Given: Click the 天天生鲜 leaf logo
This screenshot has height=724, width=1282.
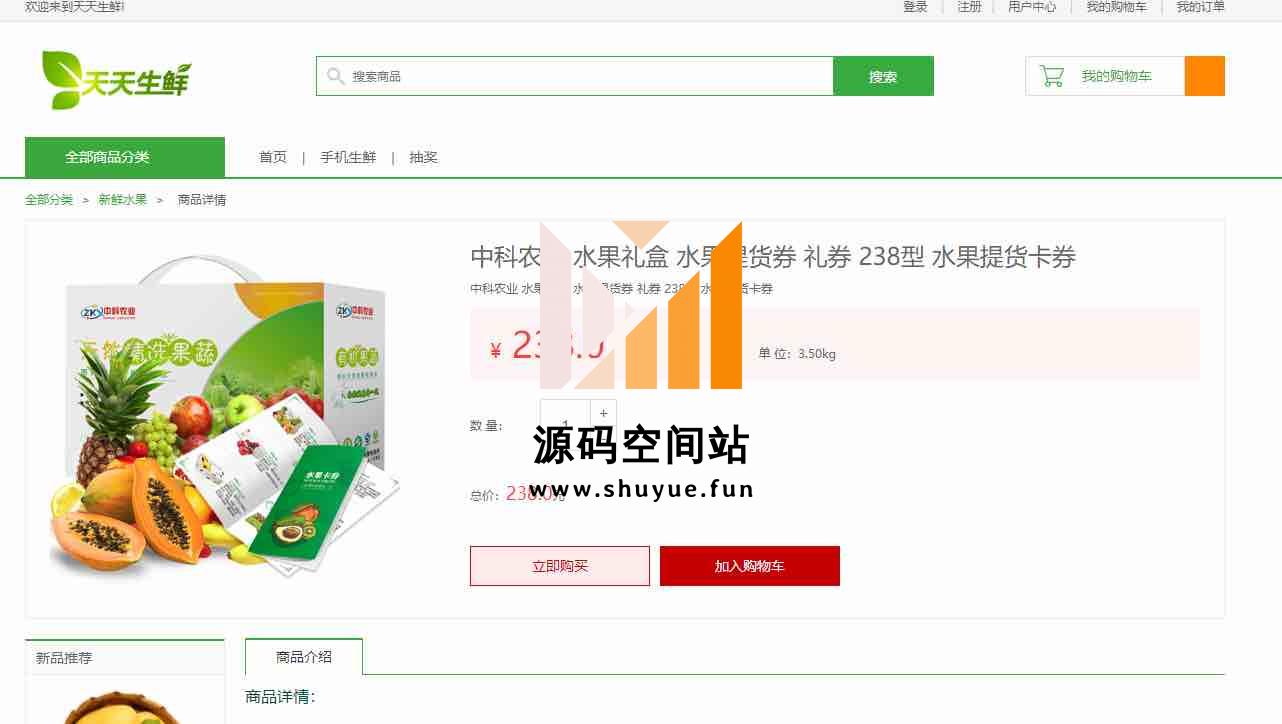Looking at the screenshot, I should 115,79.
